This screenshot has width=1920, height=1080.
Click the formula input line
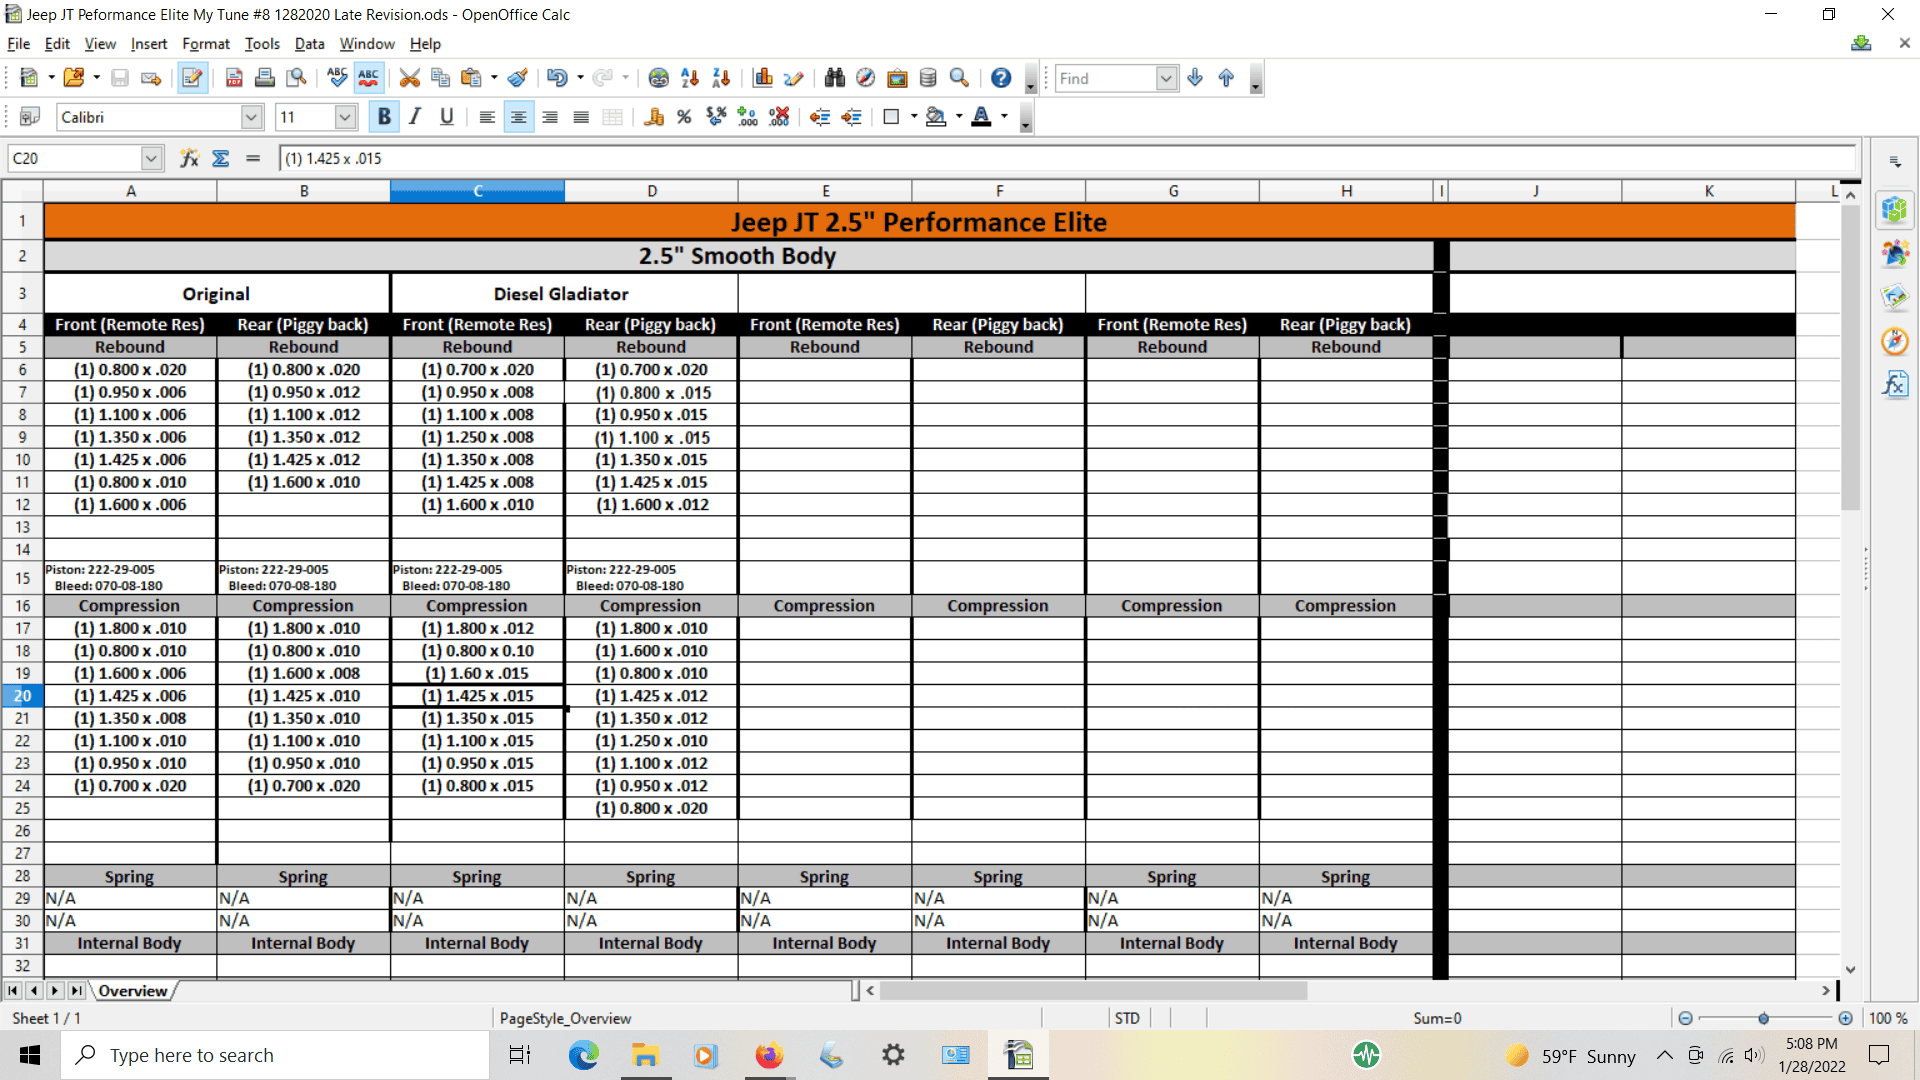click(1068, 158)
